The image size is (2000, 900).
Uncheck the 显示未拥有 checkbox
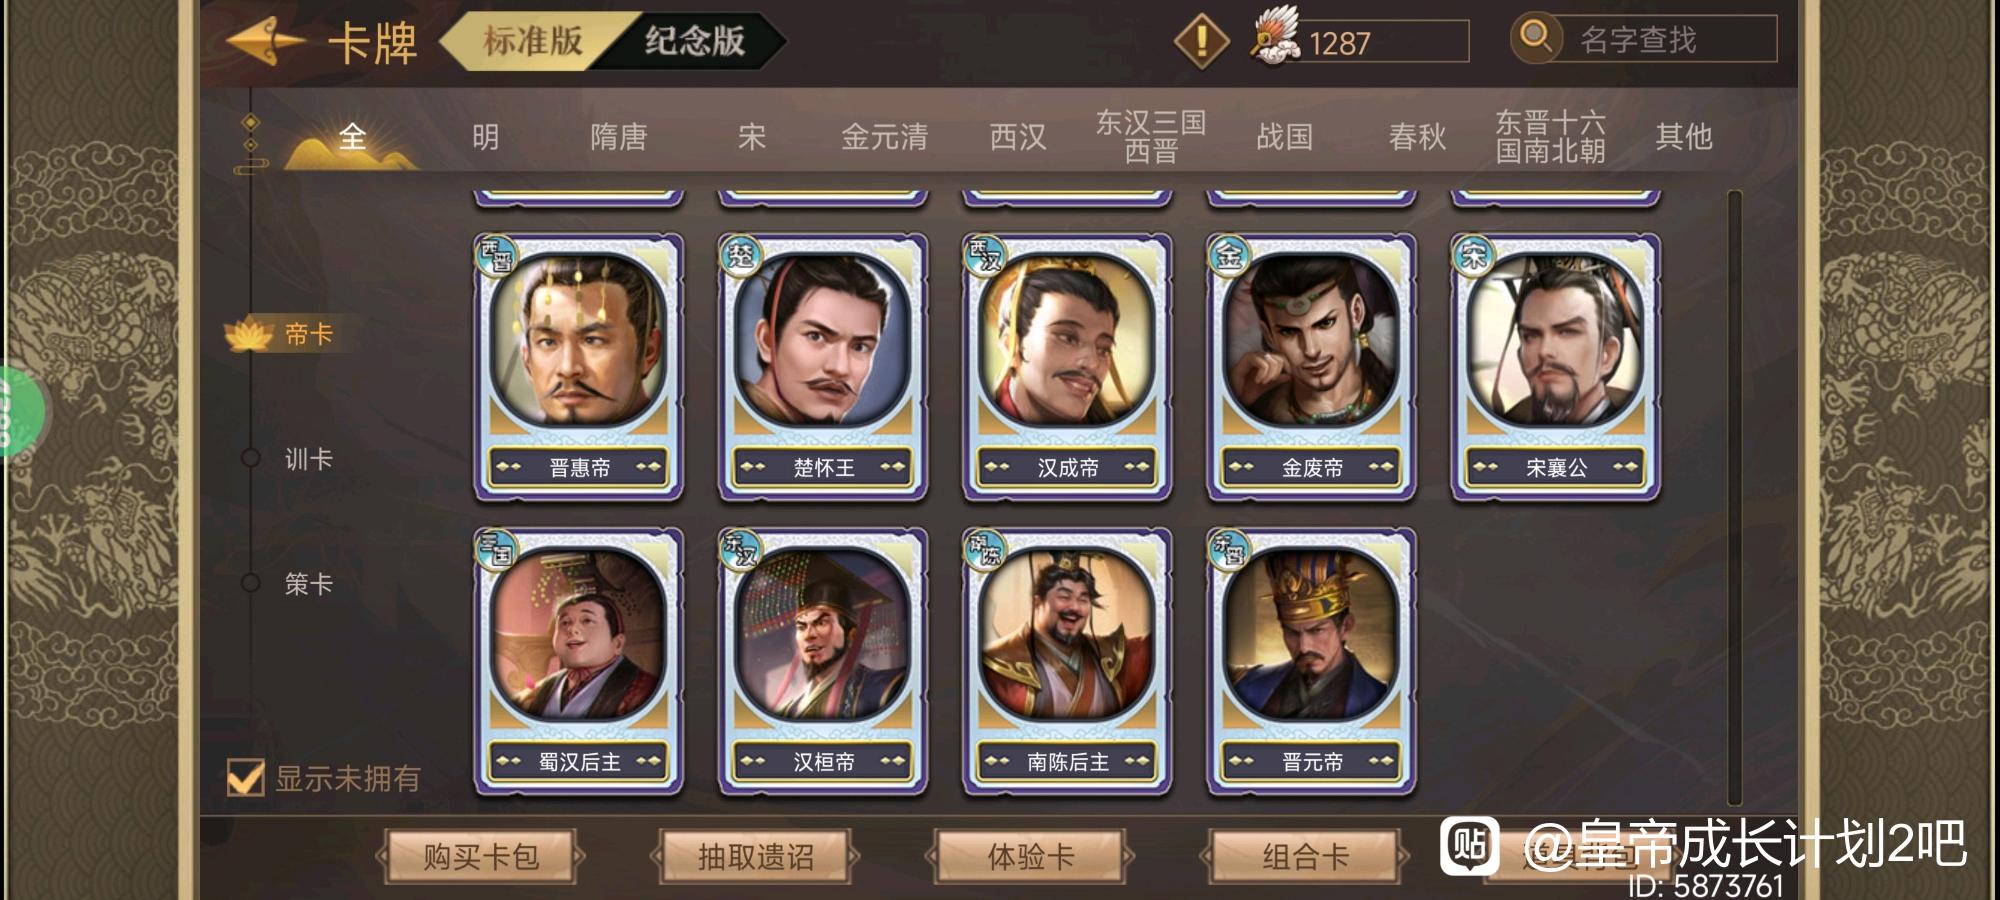(246, 777)
